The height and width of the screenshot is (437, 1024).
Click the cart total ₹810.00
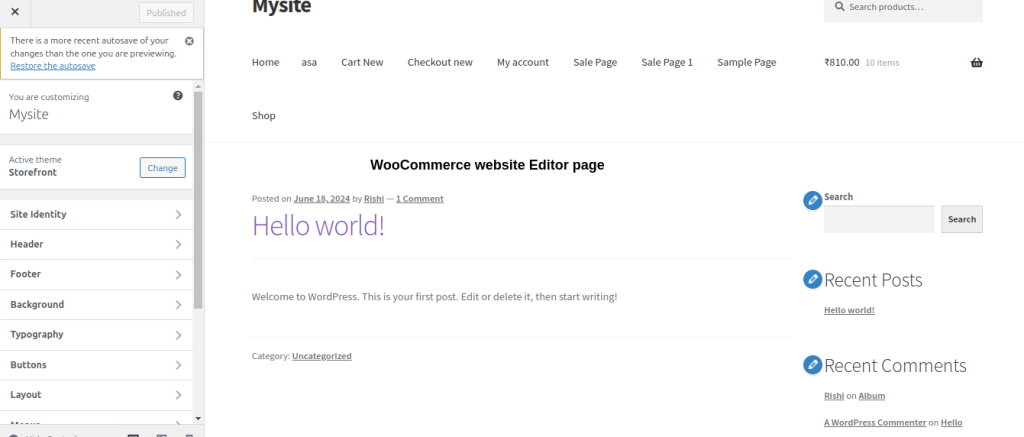point(842,63)
